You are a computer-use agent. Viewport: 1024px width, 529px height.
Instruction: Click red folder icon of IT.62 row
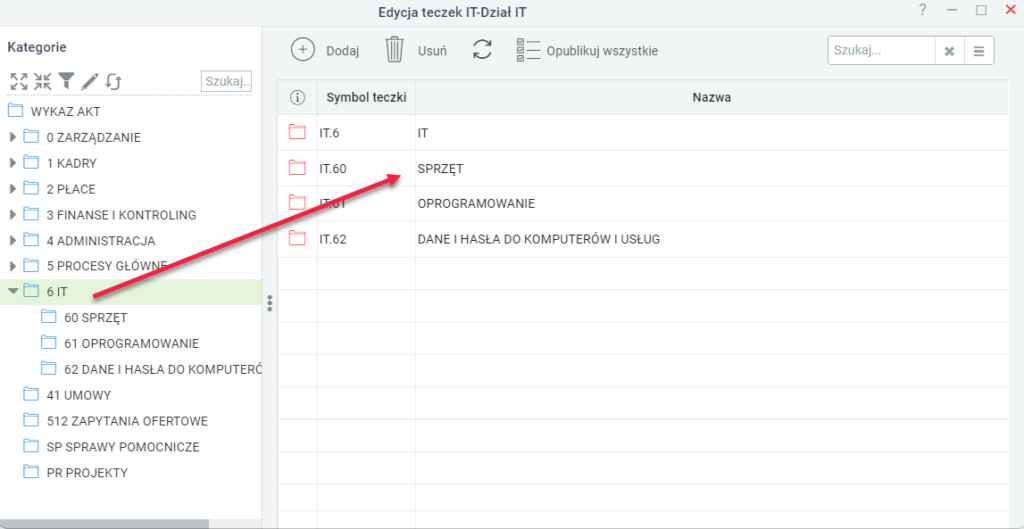[x=297, y=238]
